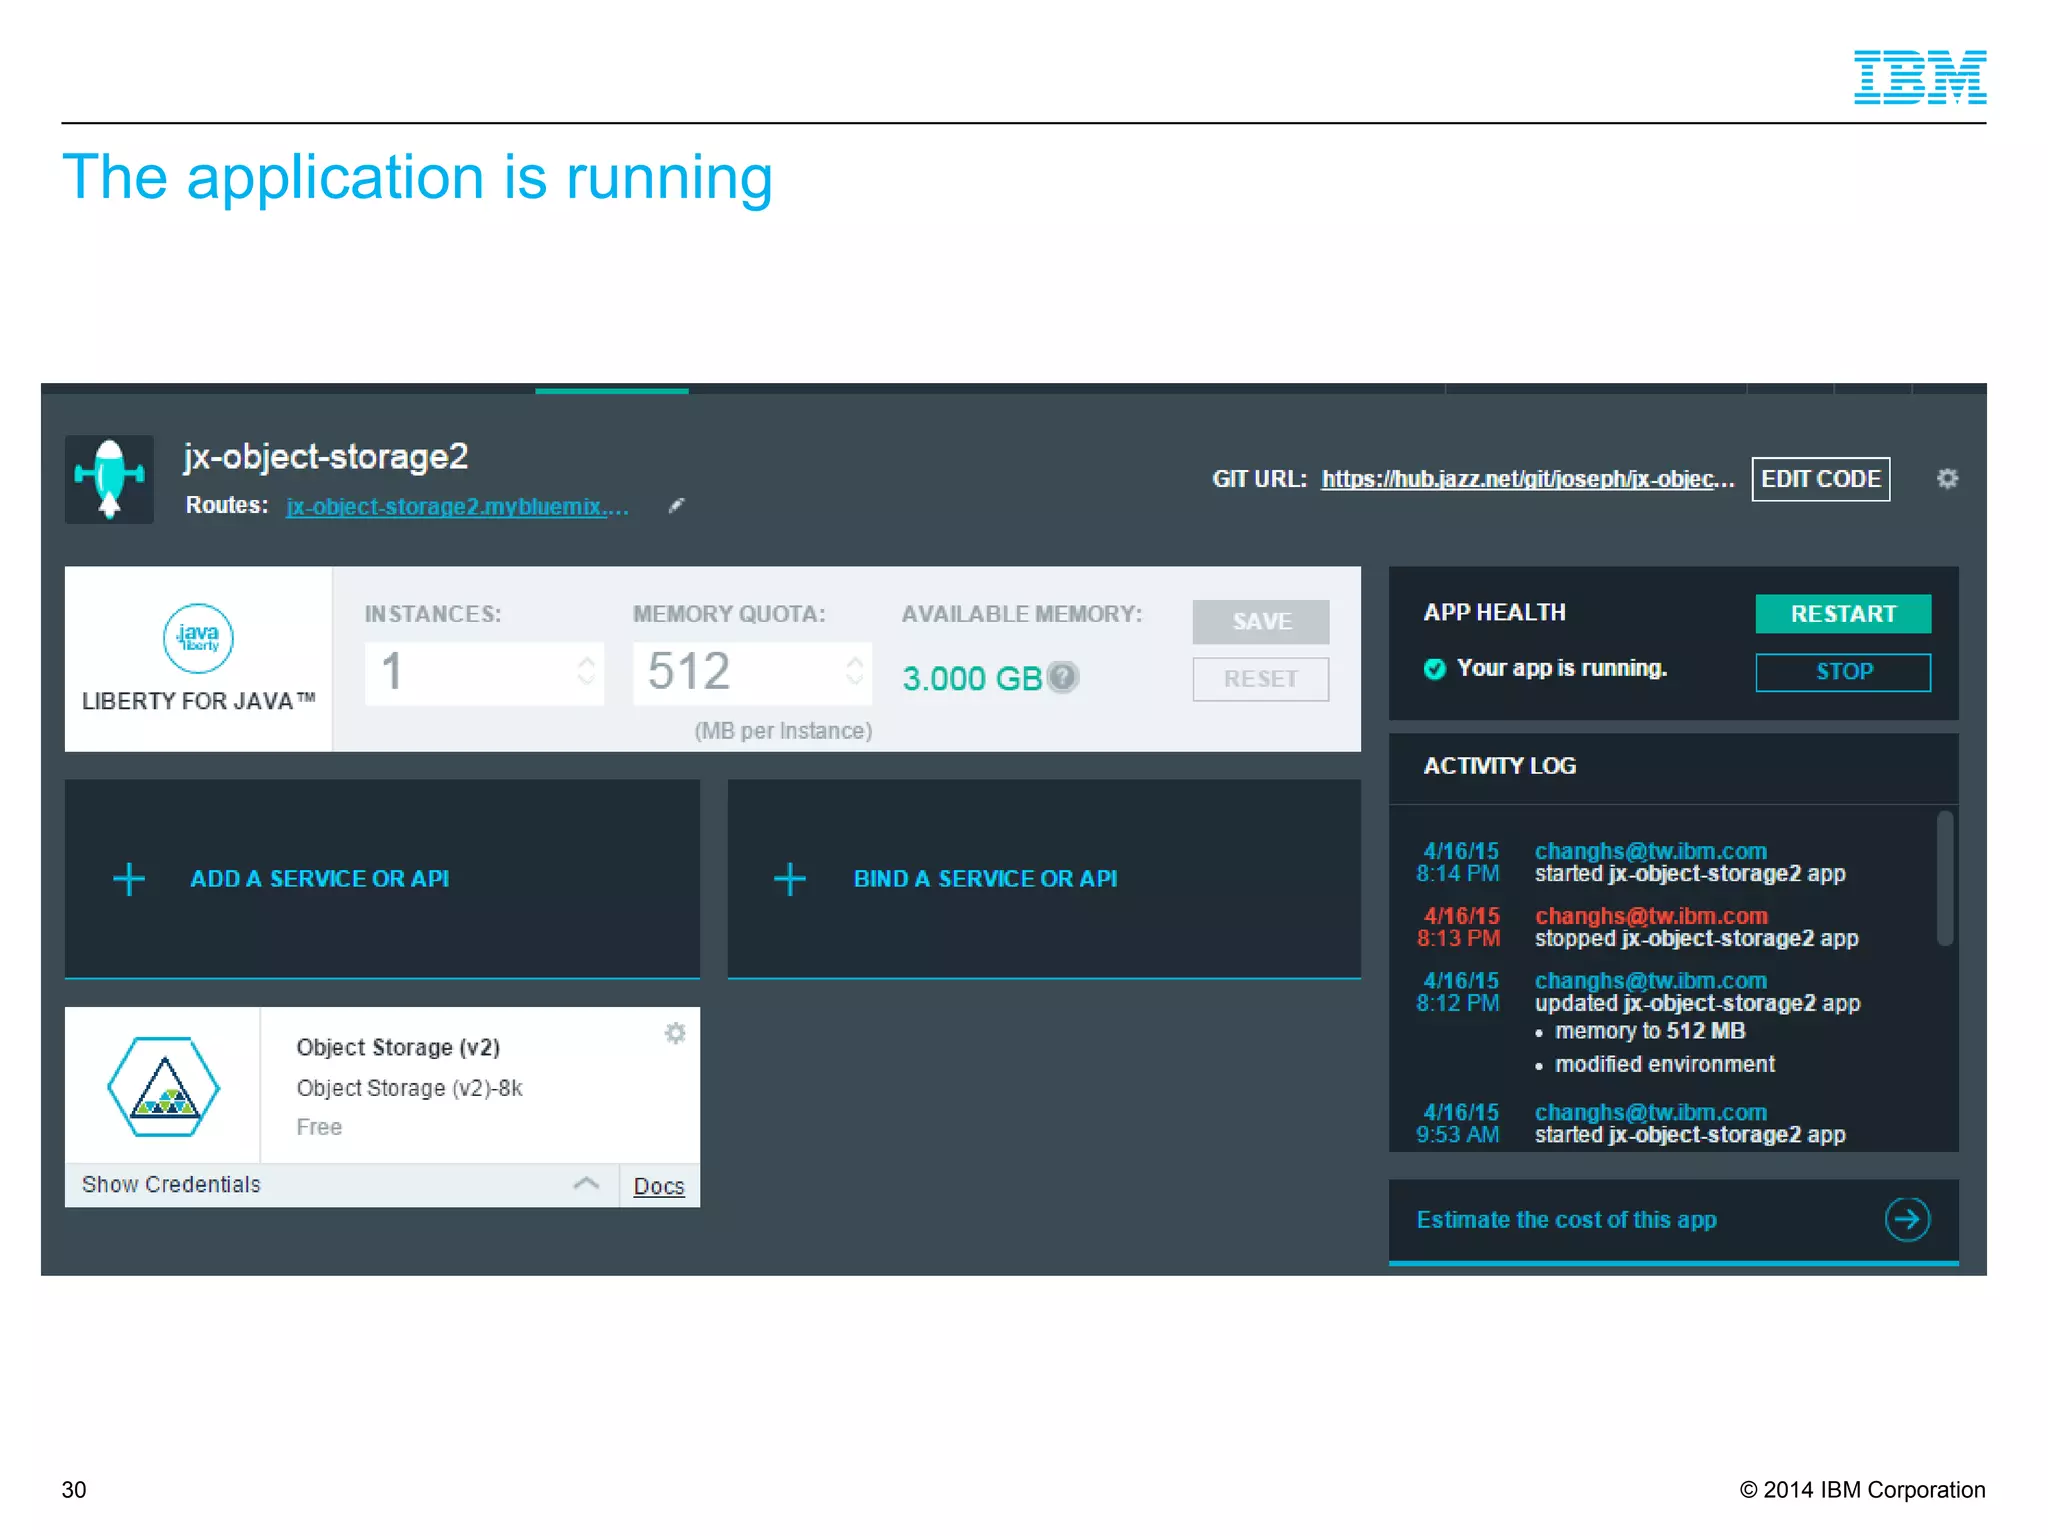Click the IBM logo
The width and height of the screenshot is (2048, 1536).
coord(1919,77)
